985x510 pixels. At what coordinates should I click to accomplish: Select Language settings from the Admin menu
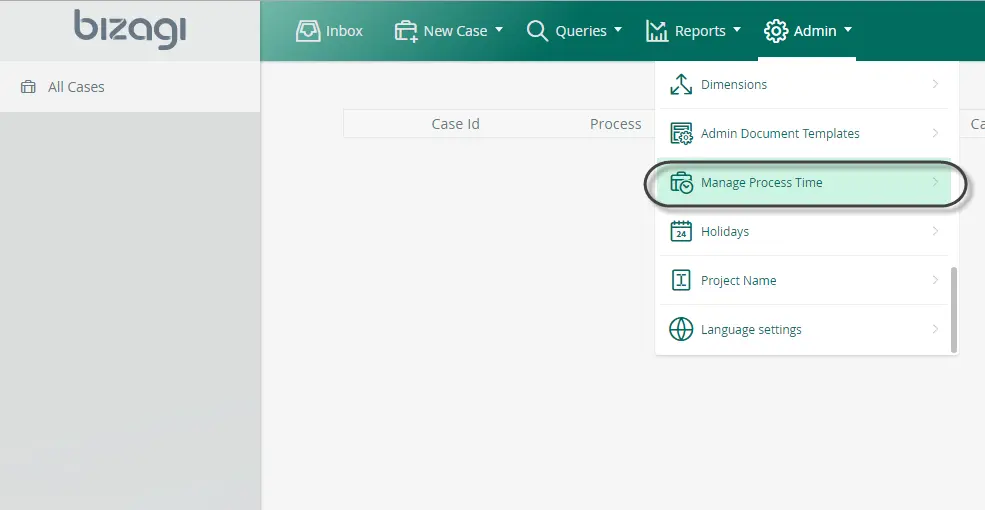click(x=803, y=329)
